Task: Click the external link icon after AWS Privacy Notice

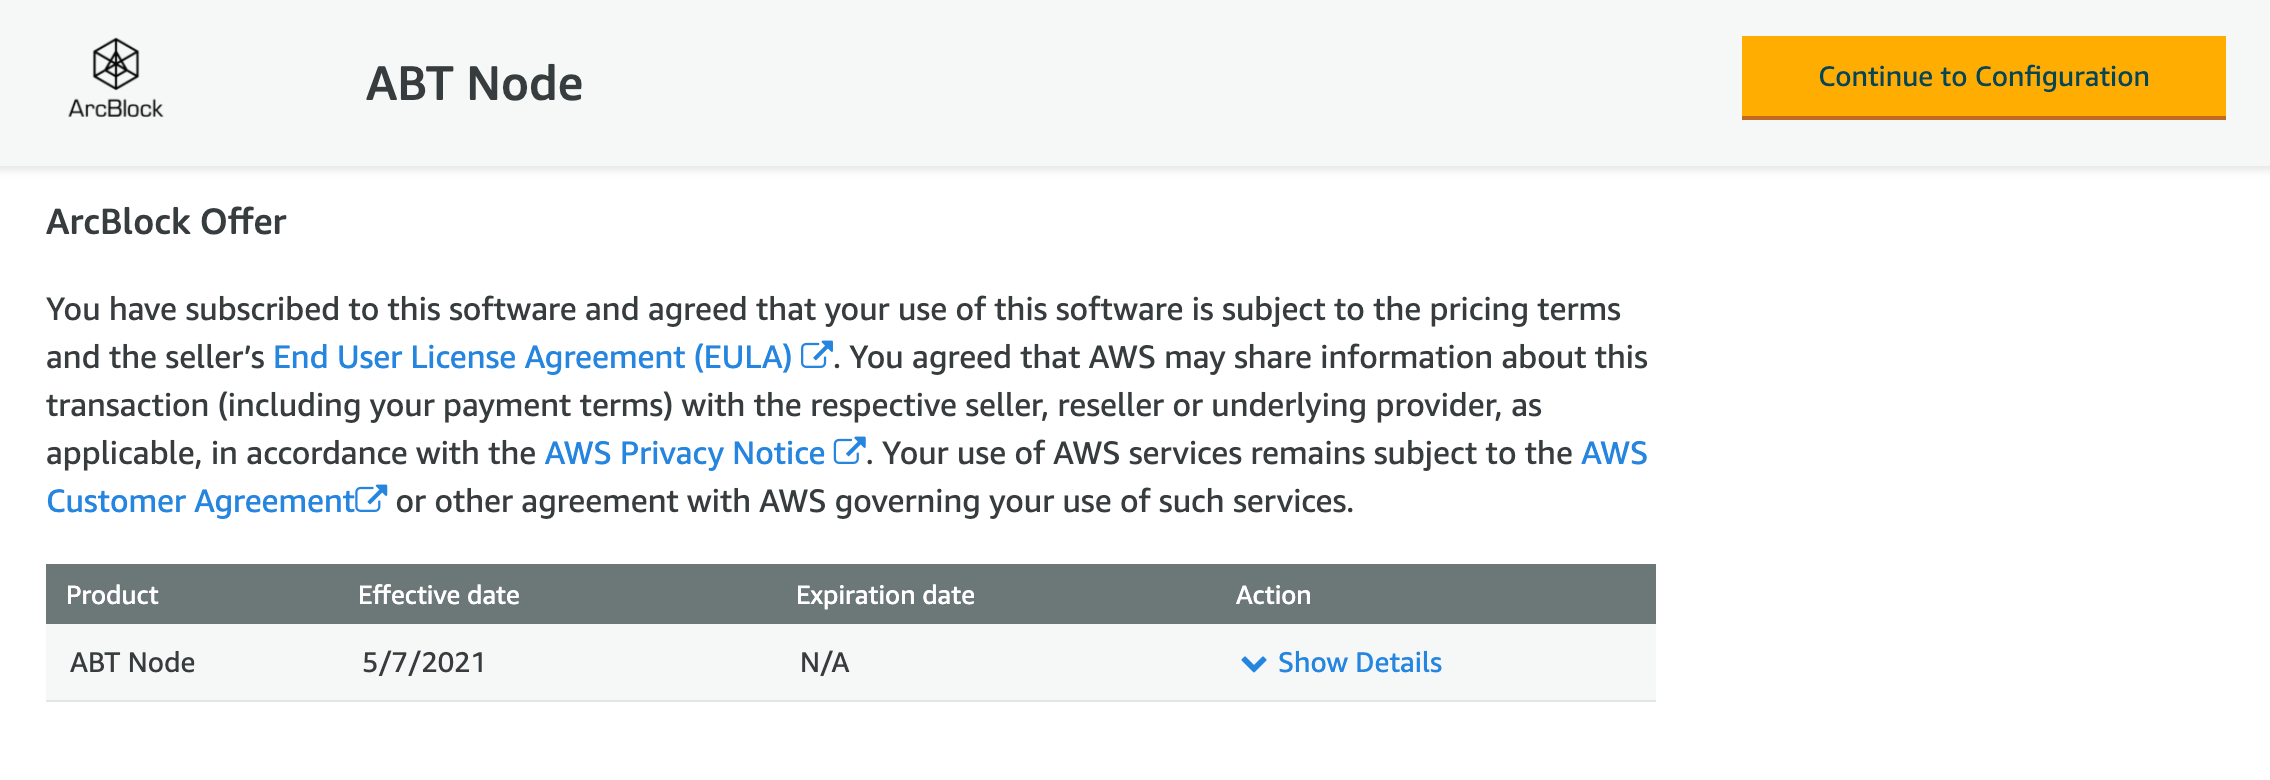Action: coord(849,451)
